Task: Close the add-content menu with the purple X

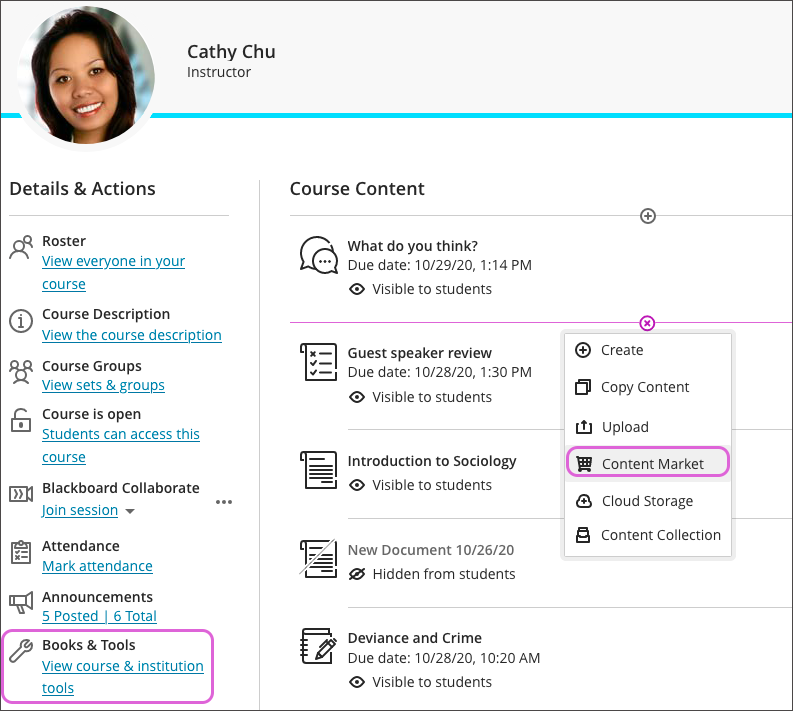Action: coord(647,323)
